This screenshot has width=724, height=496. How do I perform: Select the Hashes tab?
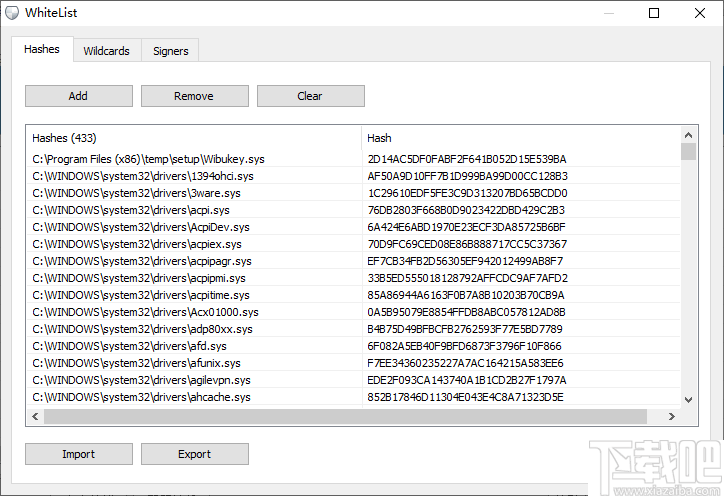[42, 49]
